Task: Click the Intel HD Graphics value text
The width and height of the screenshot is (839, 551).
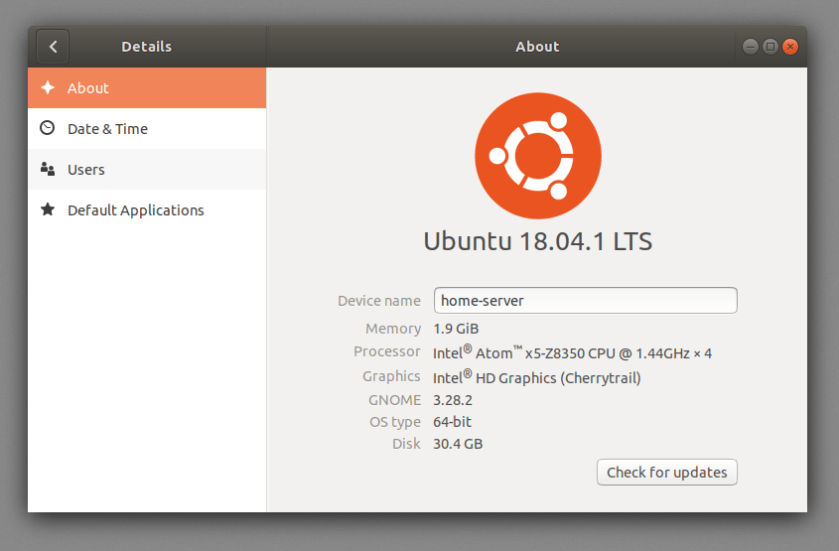Action: 537,377
